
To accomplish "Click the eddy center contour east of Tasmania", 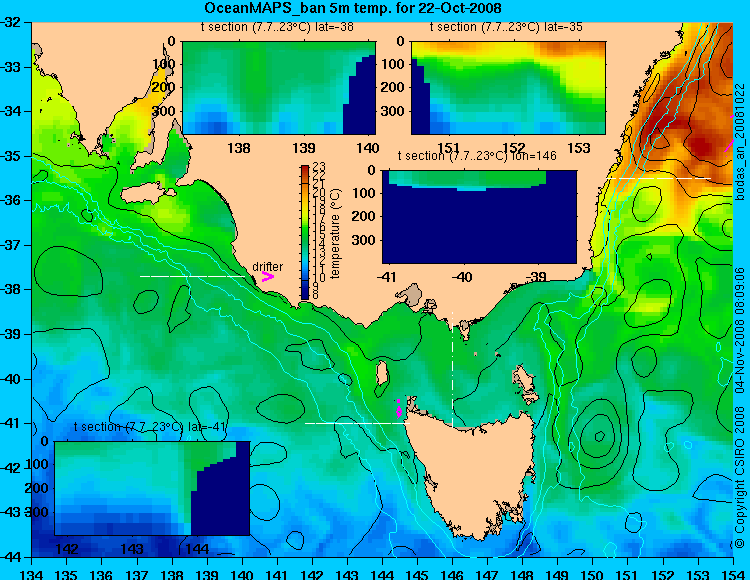I will tap(599, 436).
